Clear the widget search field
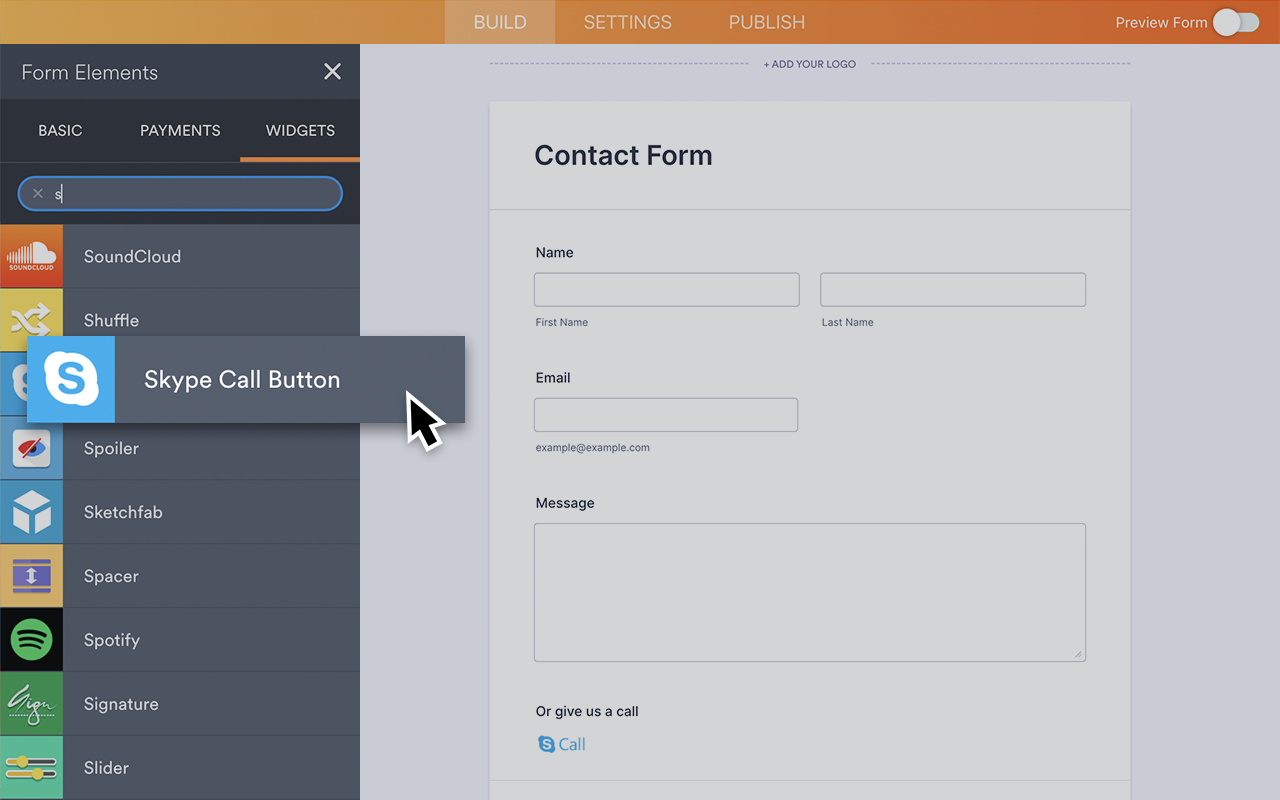Viewport: 1280px width, 800px height. point(38,194)
